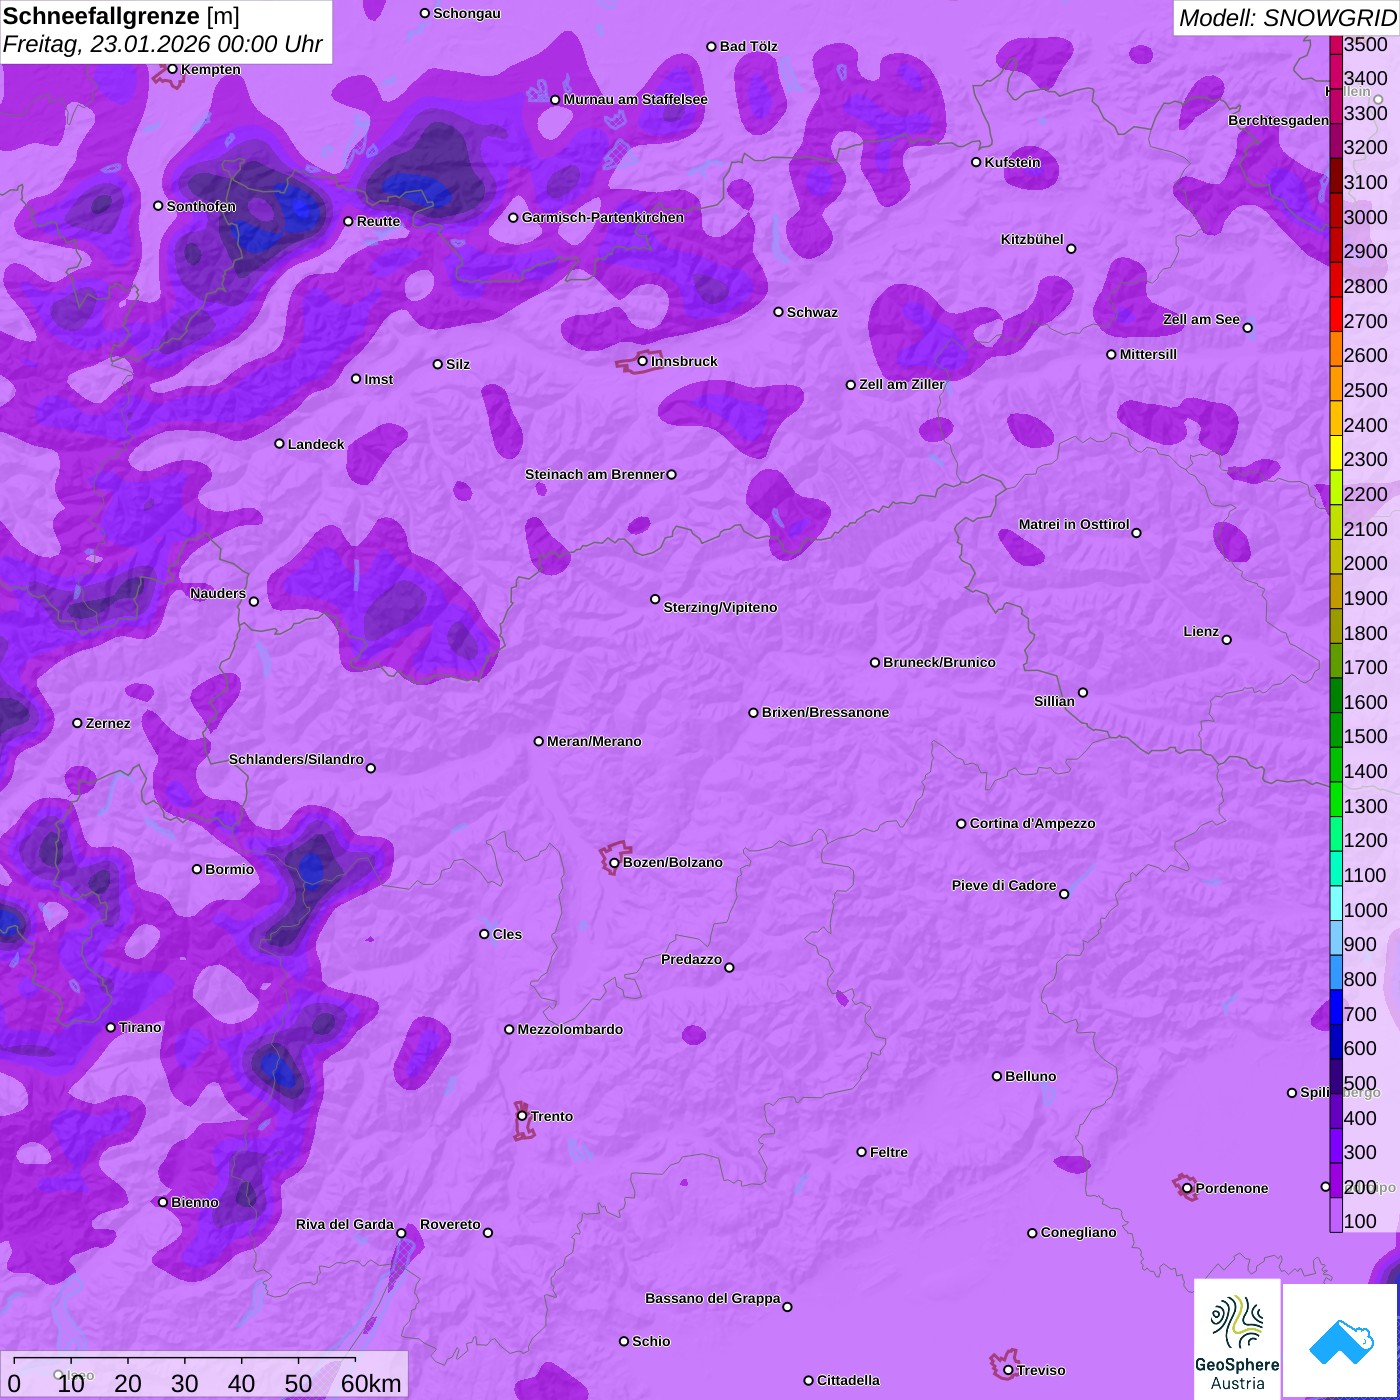Click the Nauders location dot
This screenshot has width=1400, height=1400.
click(x=254, y=601)
